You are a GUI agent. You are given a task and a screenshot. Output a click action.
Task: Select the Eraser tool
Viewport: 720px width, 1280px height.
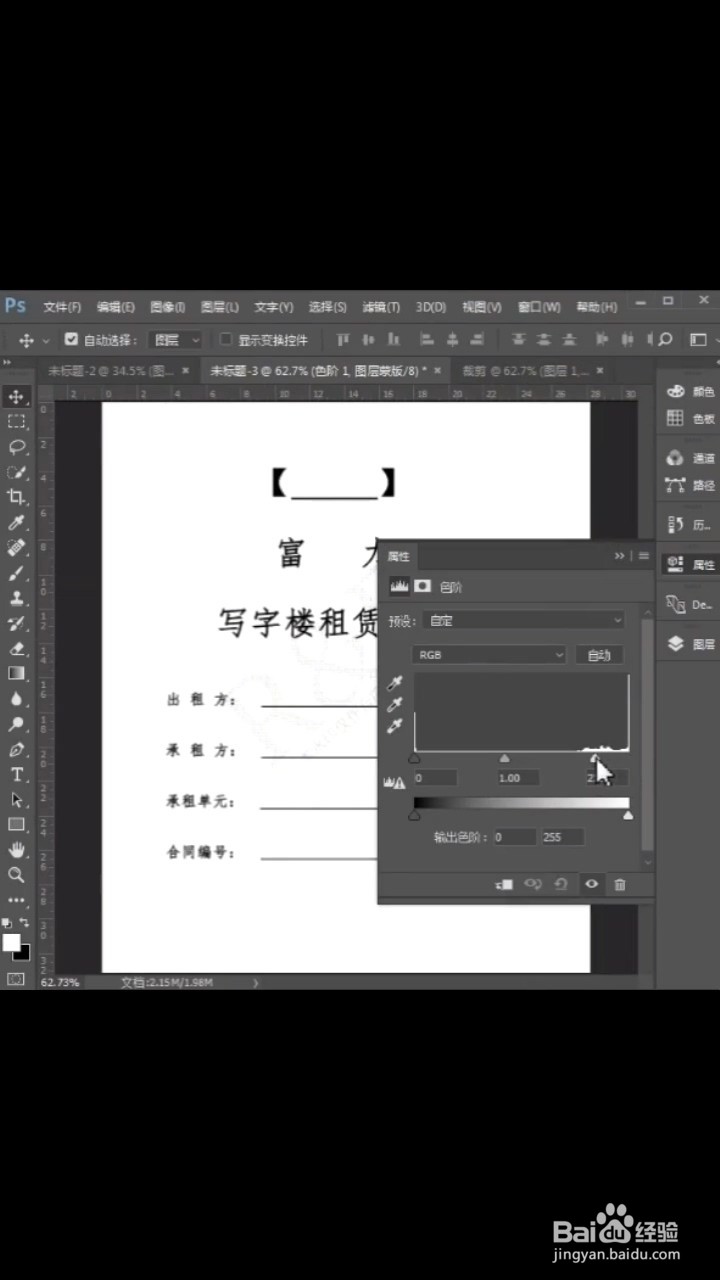(x=16, y=648)
